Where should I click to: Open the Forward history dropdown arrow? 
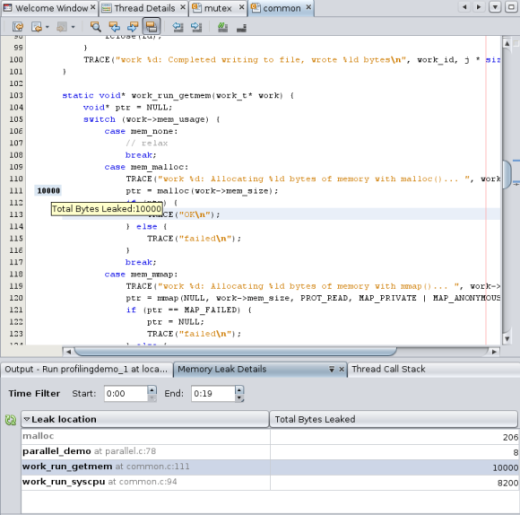[73, 27]
